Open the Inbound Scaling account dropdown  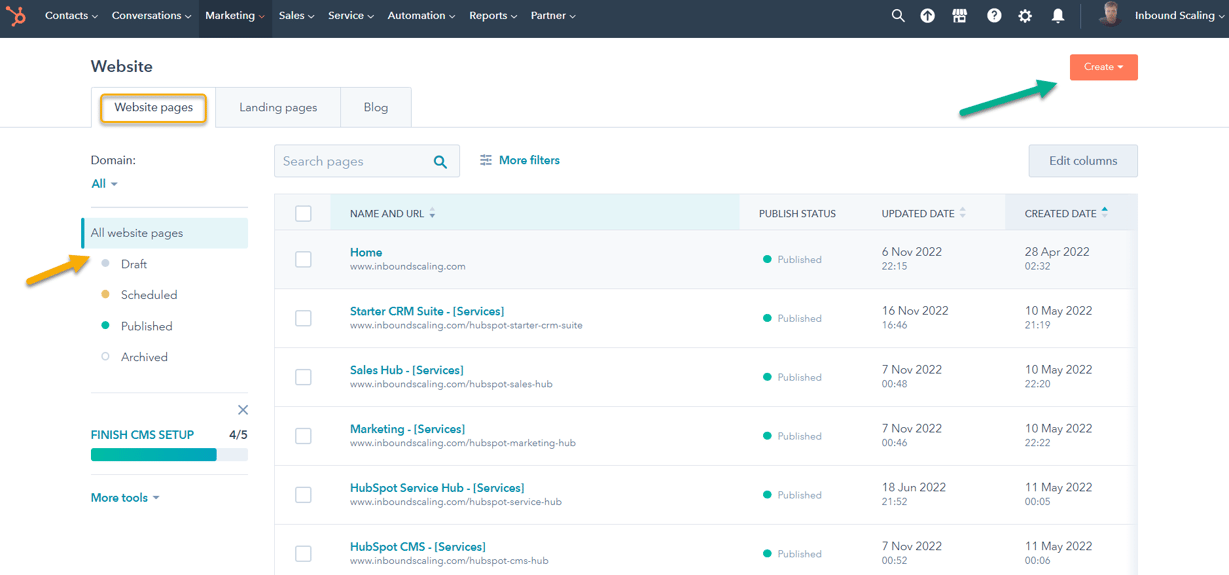pos(1180,16)
